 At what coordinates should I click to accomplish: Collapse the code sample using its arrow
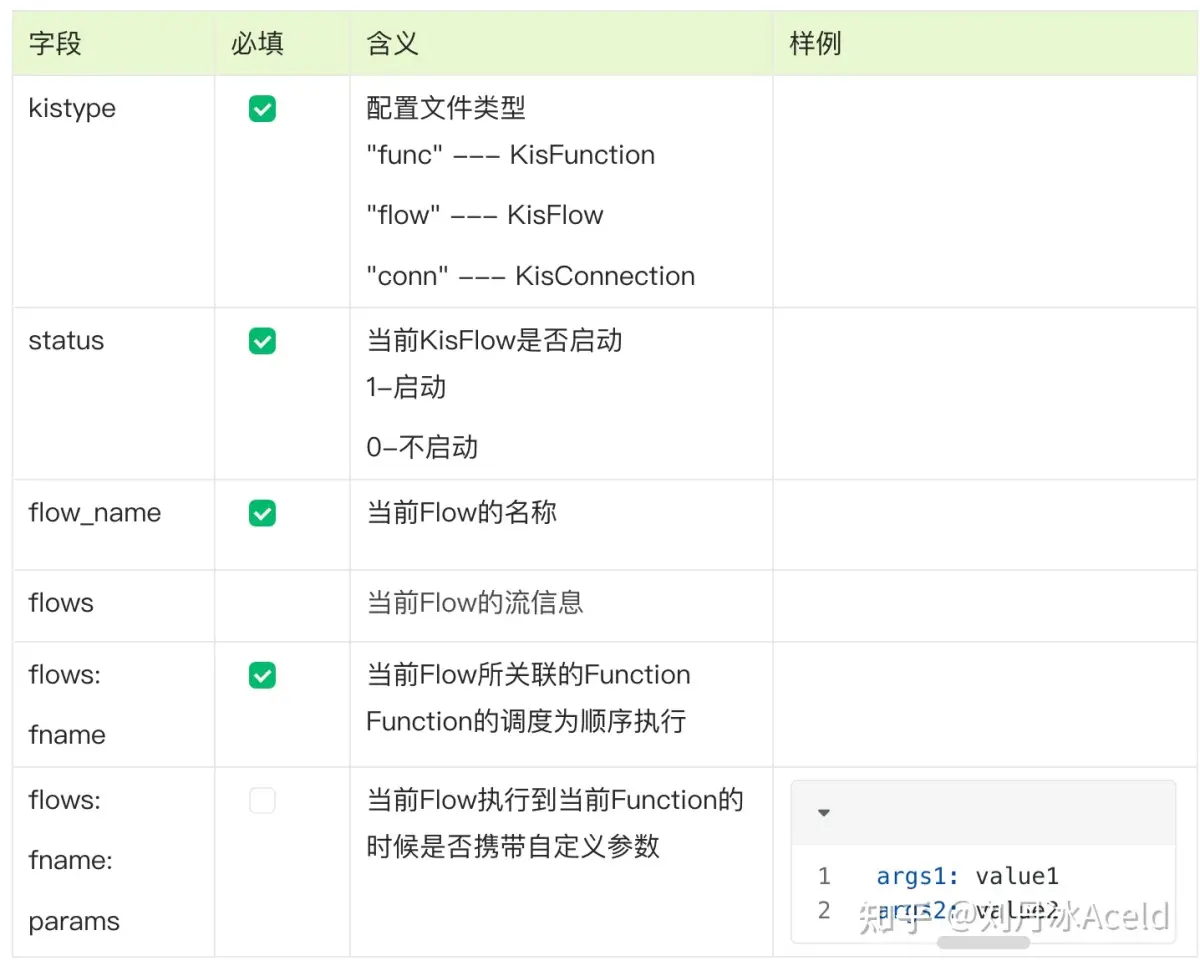[x=824, y=813]
